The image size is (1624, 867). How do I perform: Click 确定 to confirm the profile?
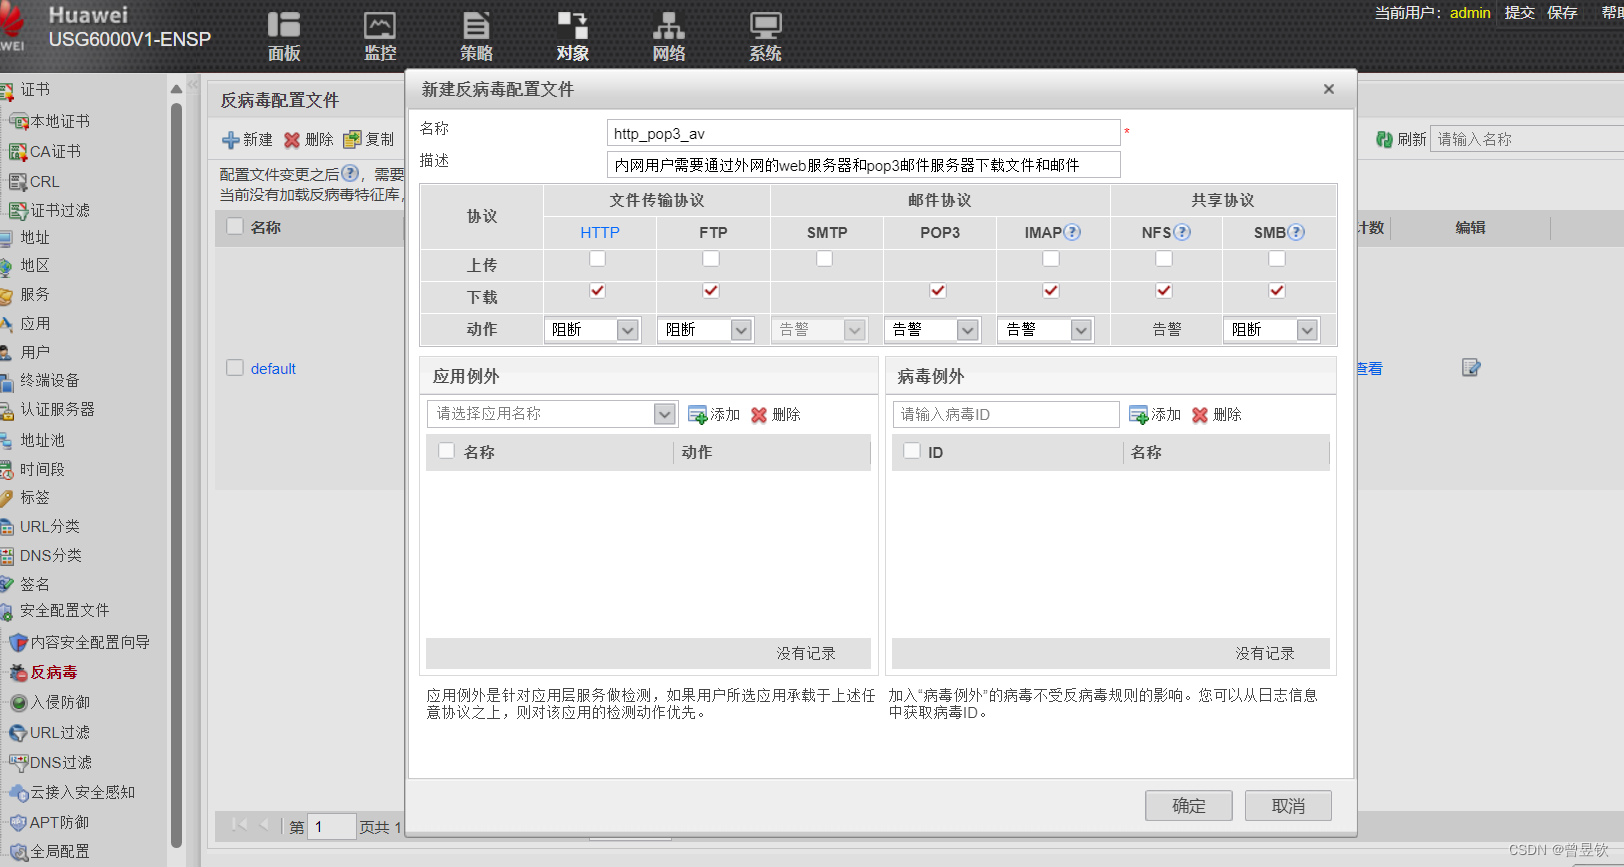pyautogui.click(x=1189, y=806)
